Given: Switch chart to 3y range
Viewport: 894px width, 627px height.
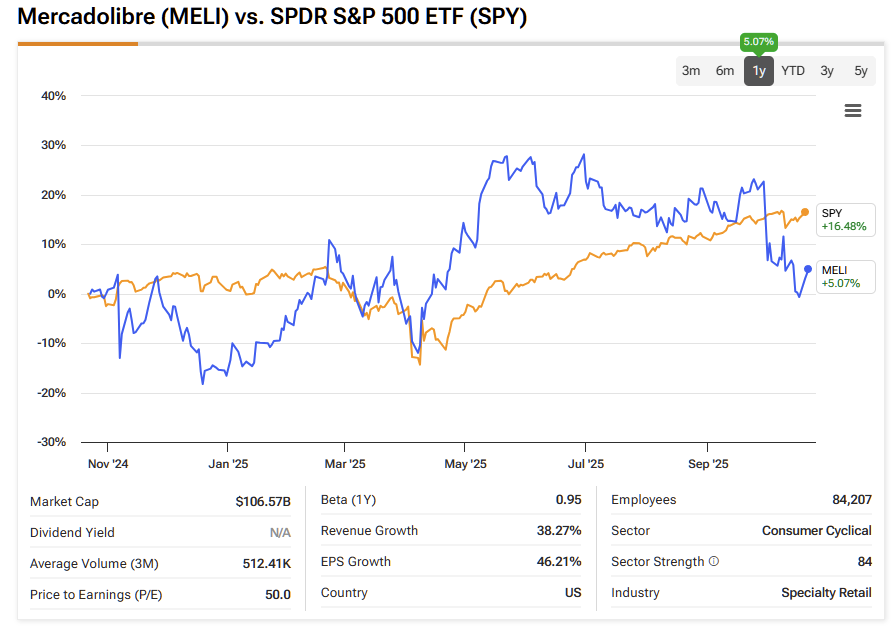Looking at the screenshot, I should pos(827,71).
